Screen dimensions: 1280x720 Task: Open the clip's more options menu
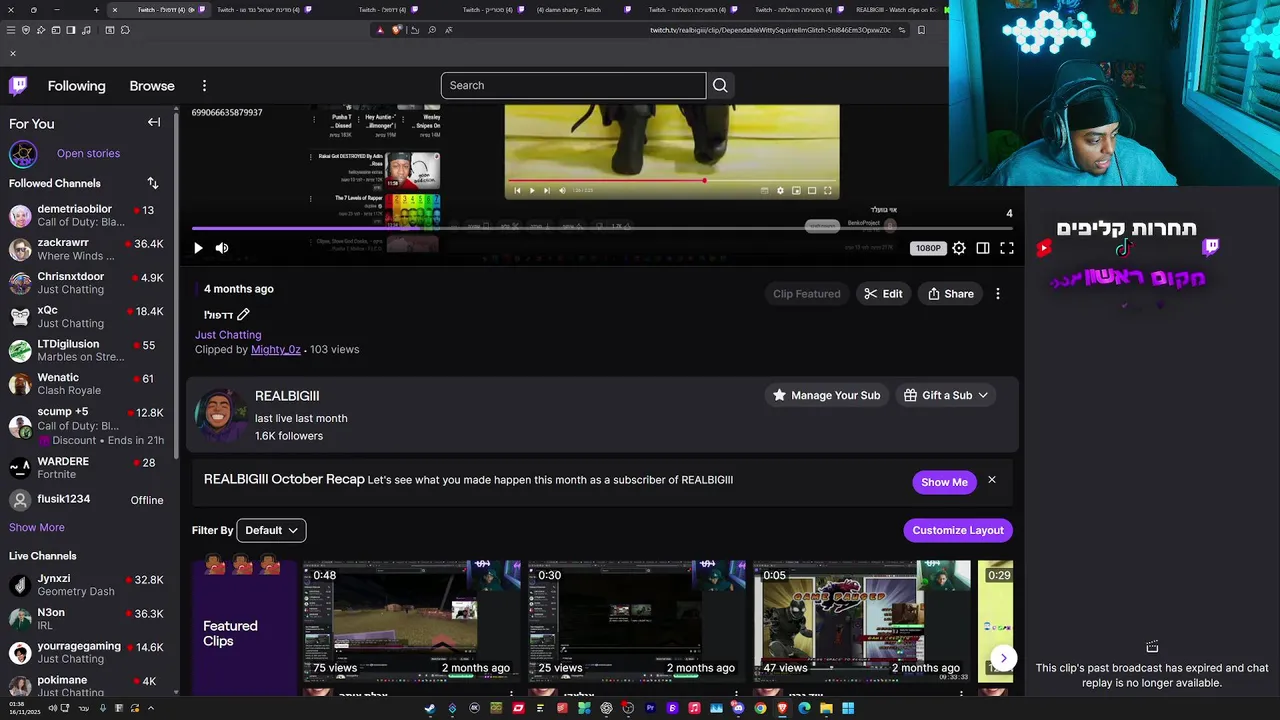click(x=998, y=294)
